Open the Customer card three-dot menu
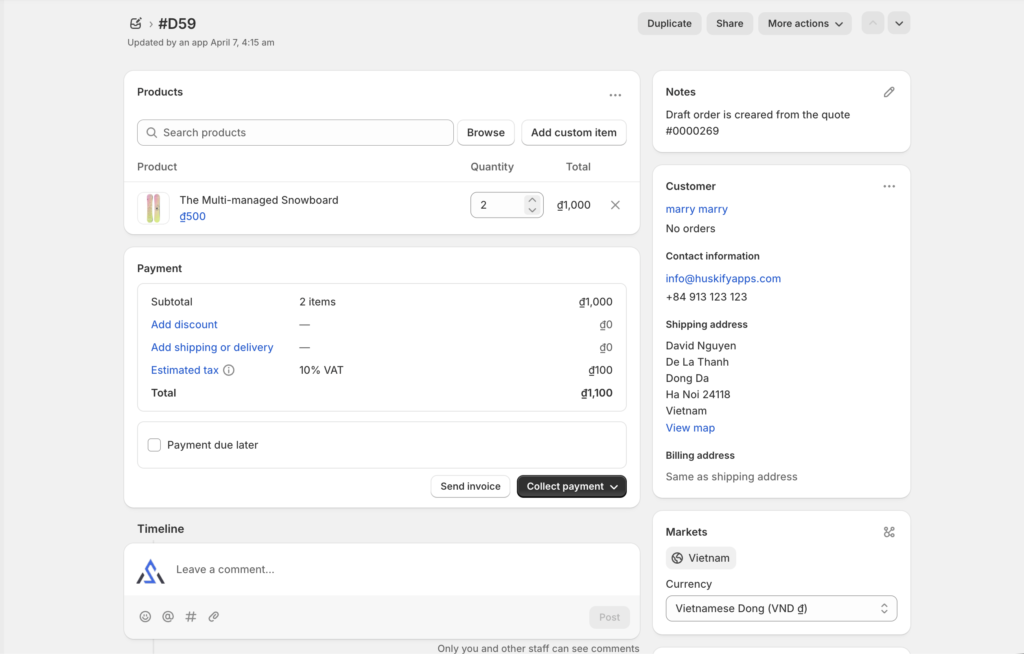 click(889, 186)
